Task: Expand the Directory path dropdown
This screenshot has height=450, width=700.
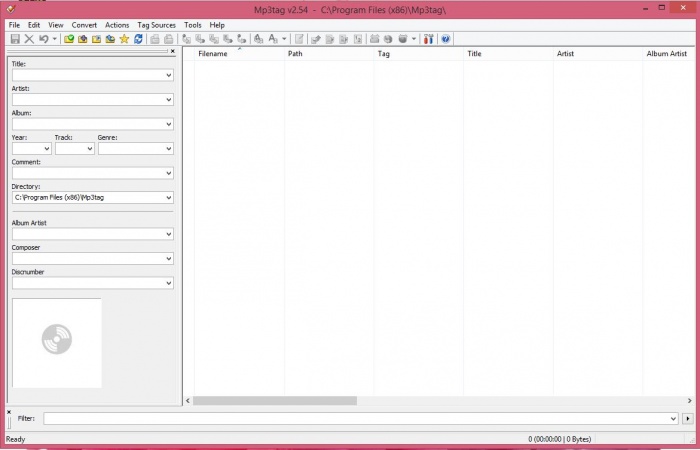Action: tap(168, 198)
